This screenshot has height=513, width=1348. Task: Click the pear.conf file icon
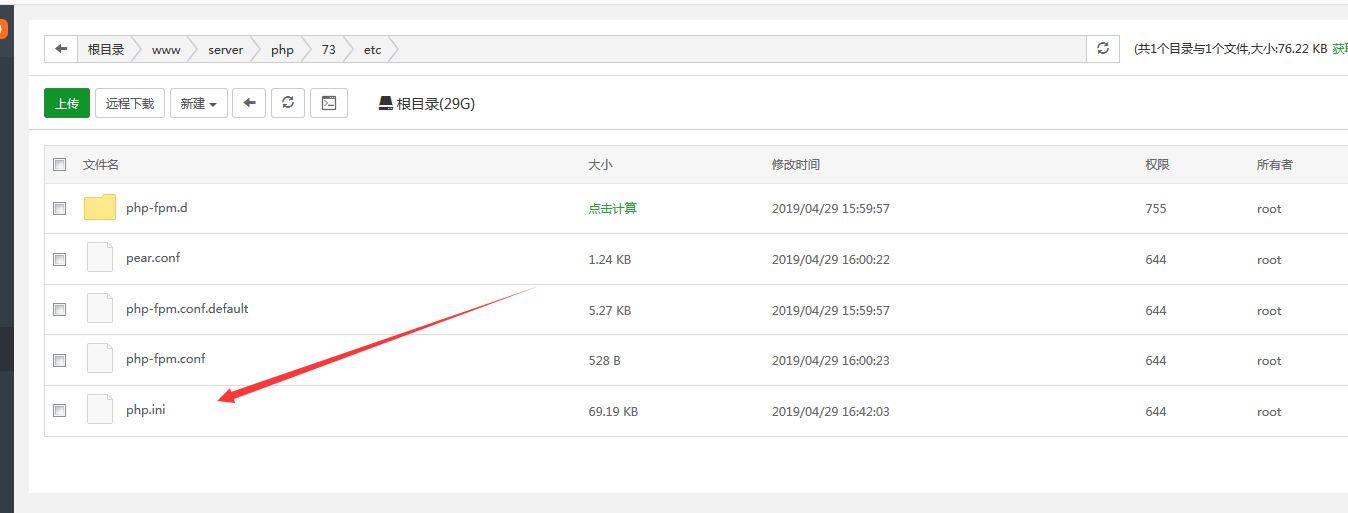(100, 258)
